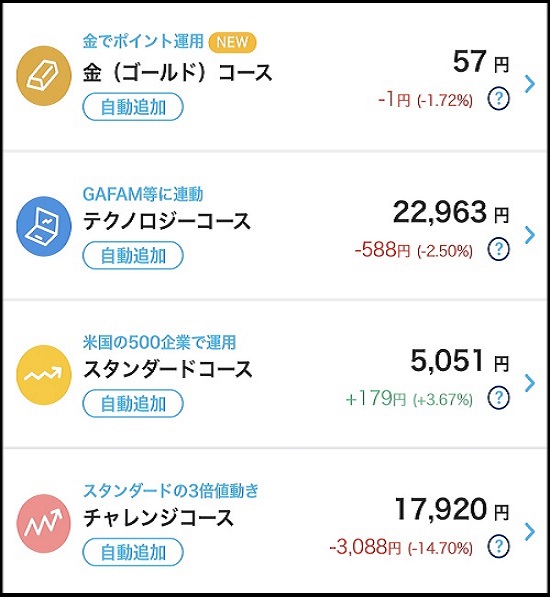Open help icon beside -1円 (-1.72%)
Image resolution: width=550 pixels, height=597 pixels.
tap(498, 99)
